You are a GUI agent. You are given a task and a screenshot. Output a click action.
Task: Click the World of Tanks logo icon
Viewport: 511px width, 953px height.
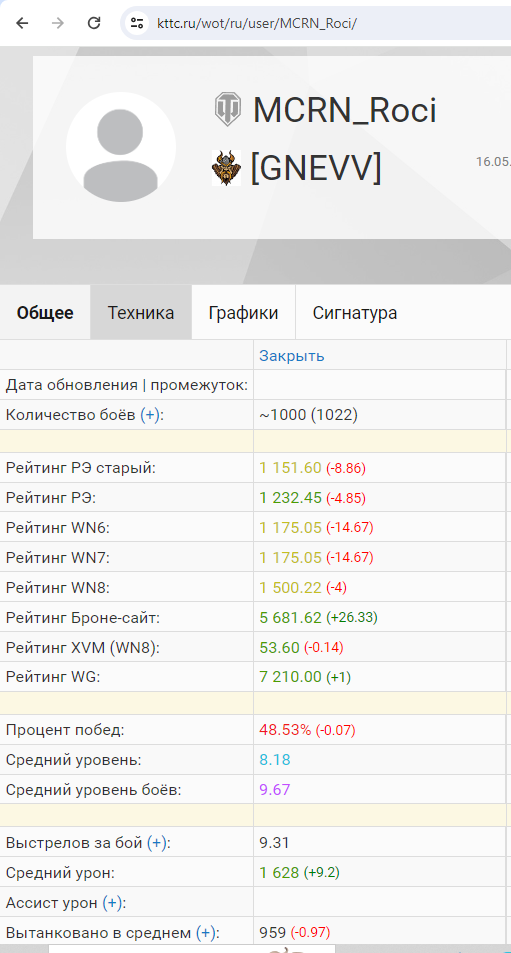228,109
